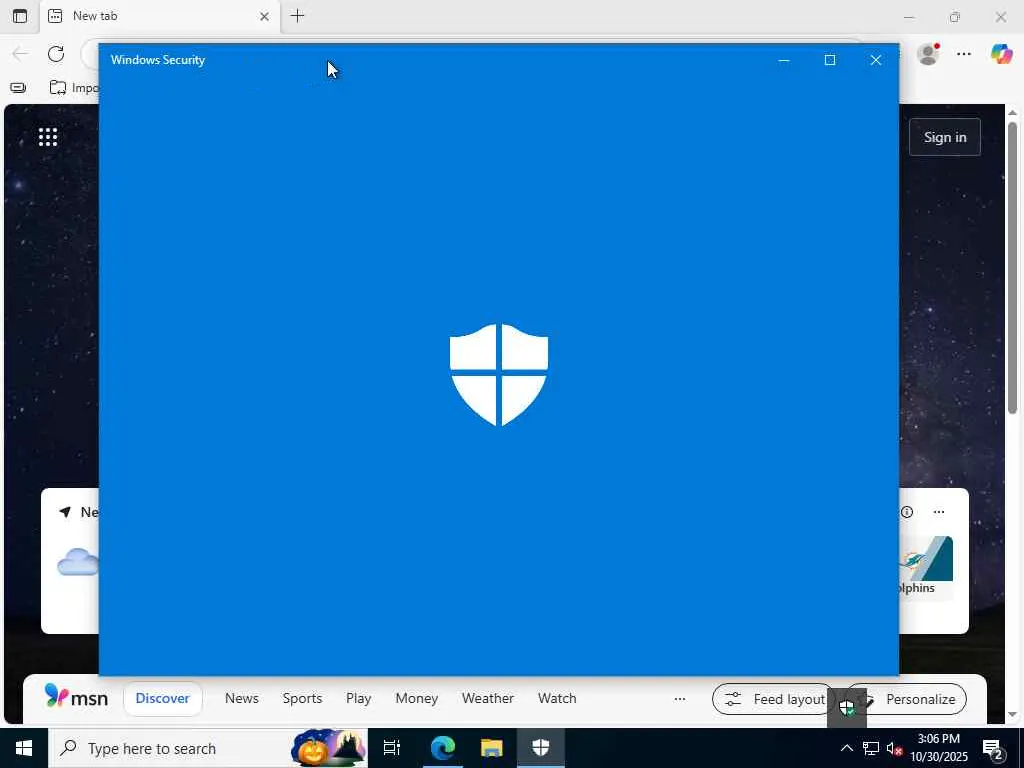Refresh the page in Edge
Viewport: 1024px width, 768px height.
pos(56,54)
